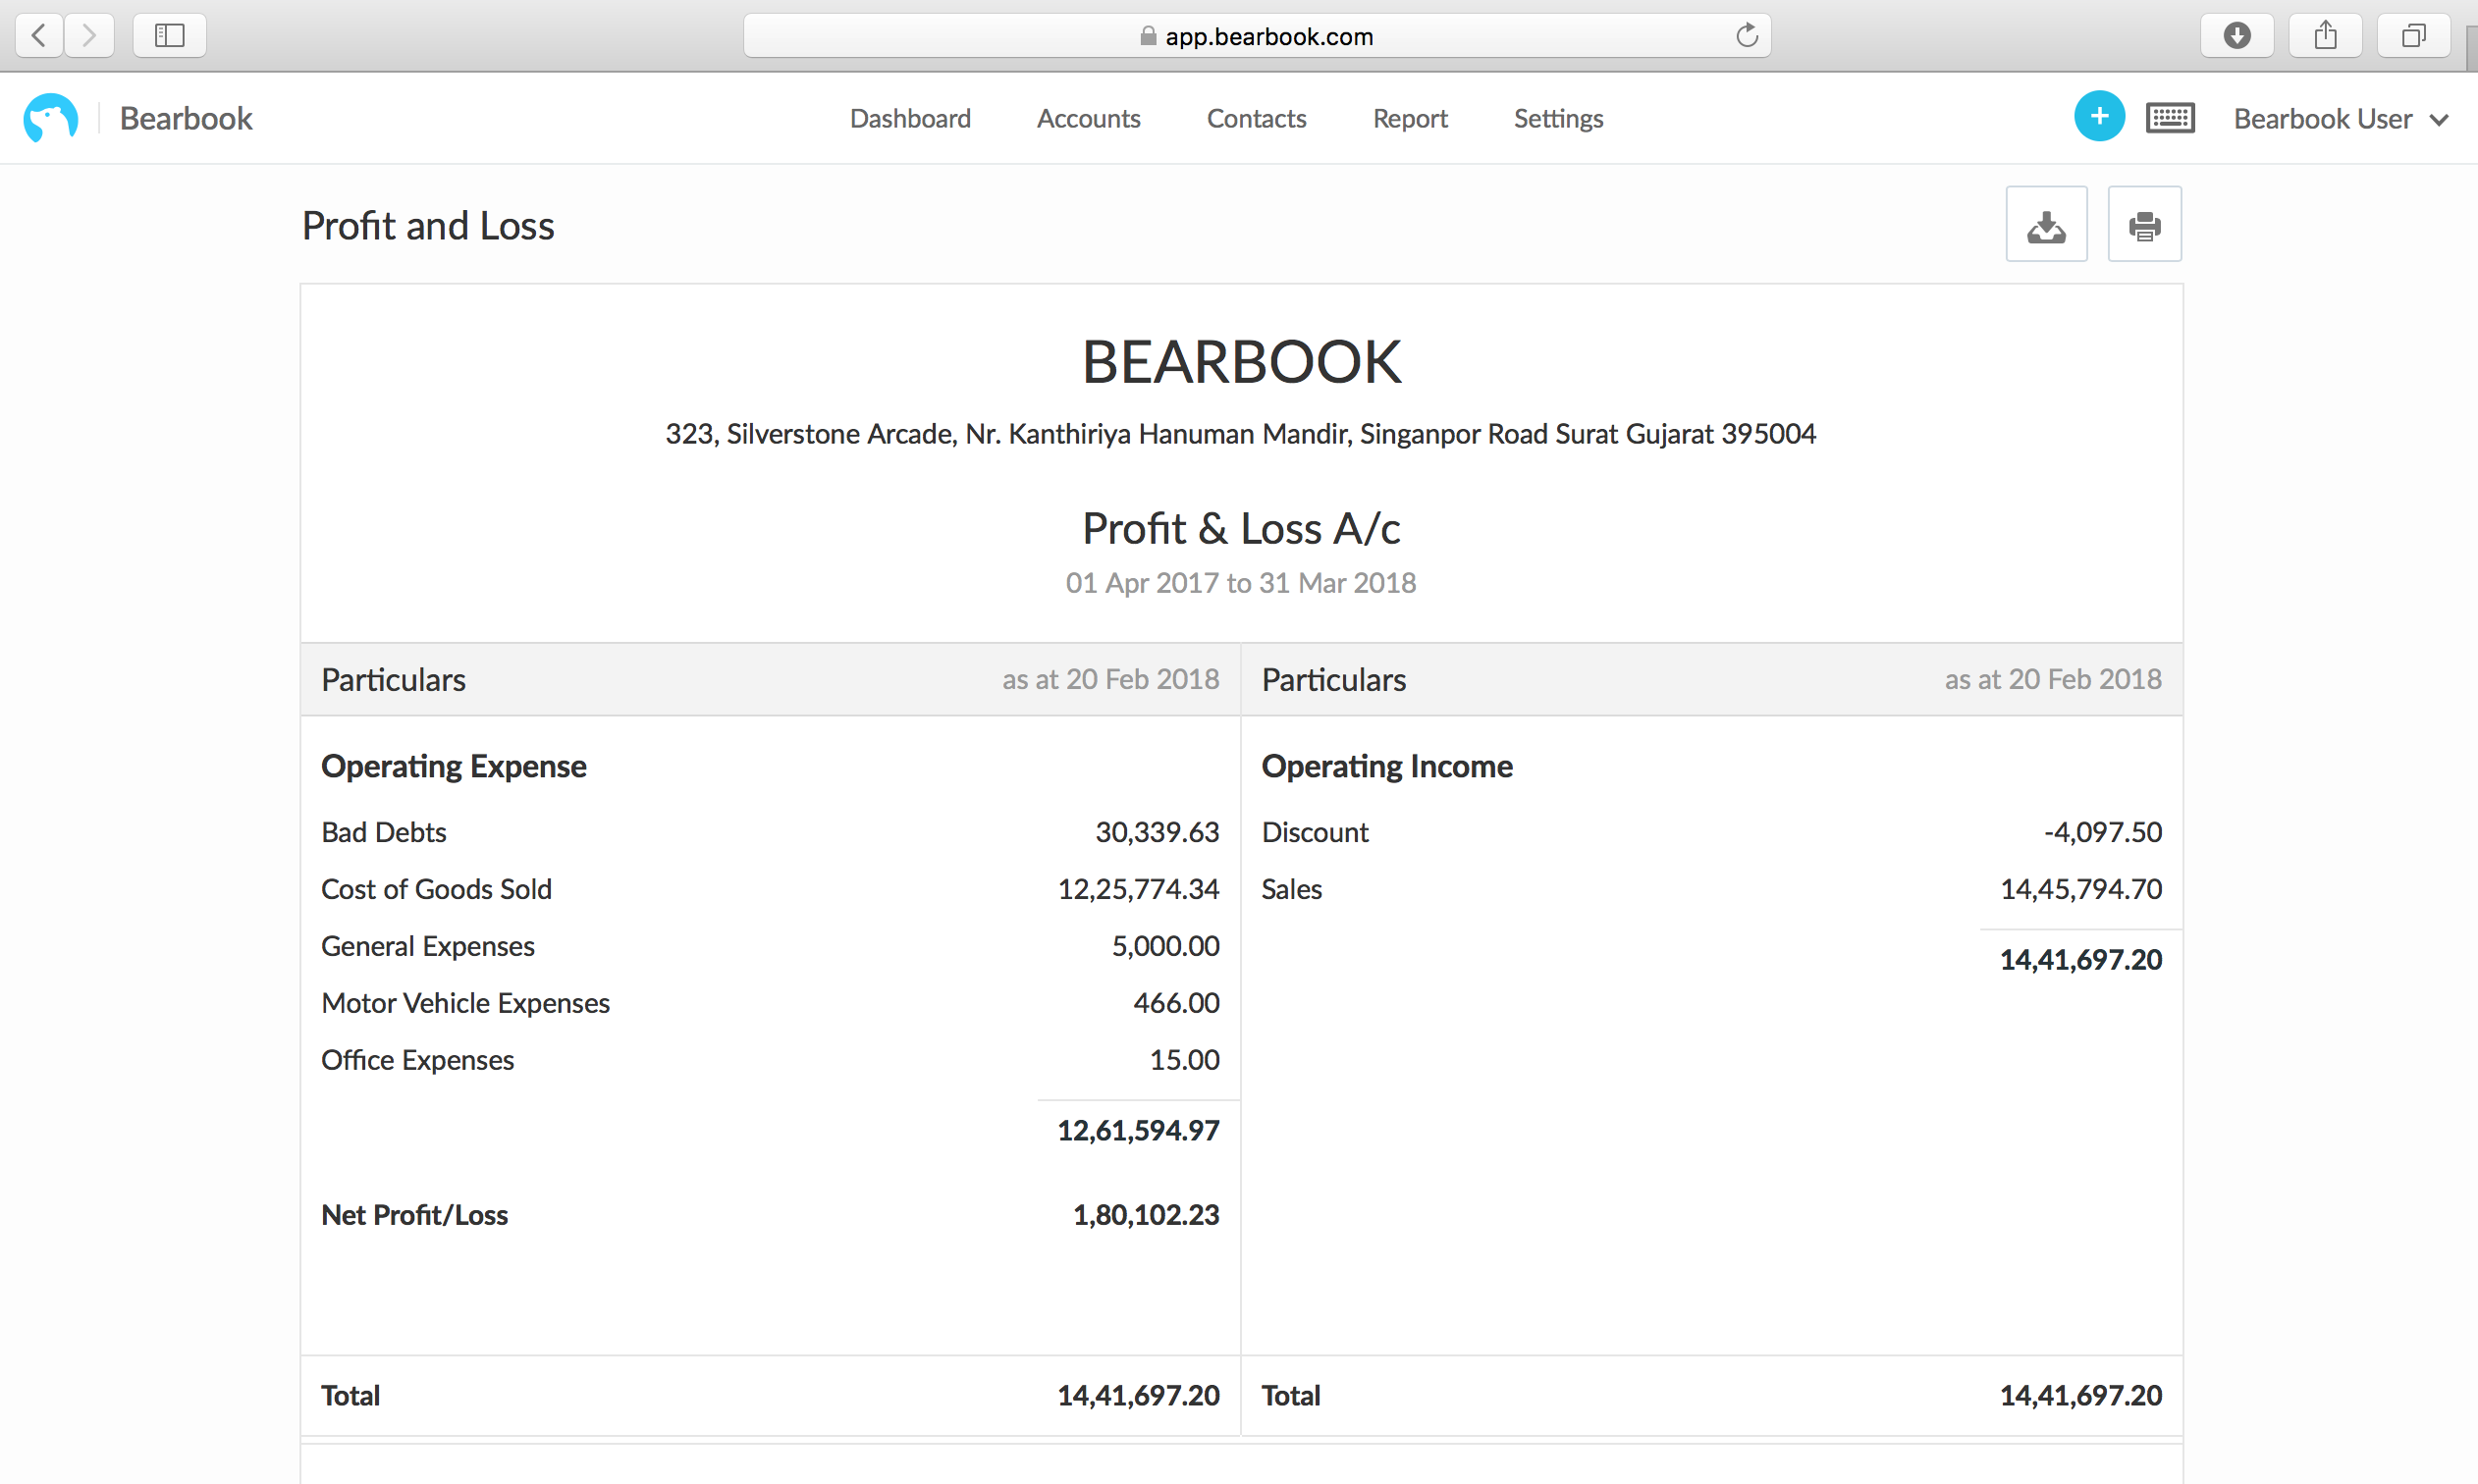Open the keyboard shortcuts icon

[x=2170, y=118]
